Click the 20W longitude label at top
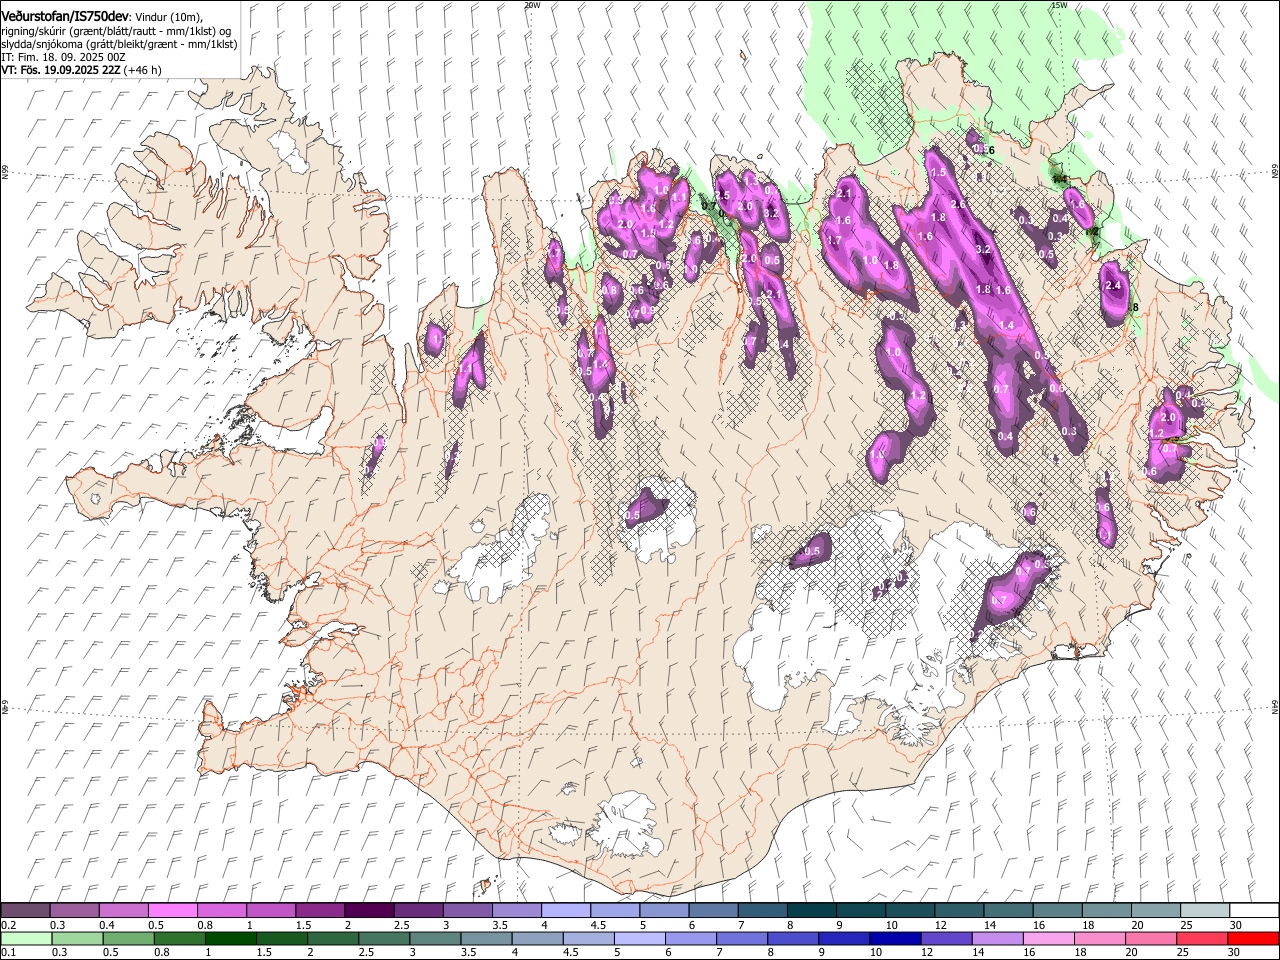The image size is (1280, 960). point(532,5)
